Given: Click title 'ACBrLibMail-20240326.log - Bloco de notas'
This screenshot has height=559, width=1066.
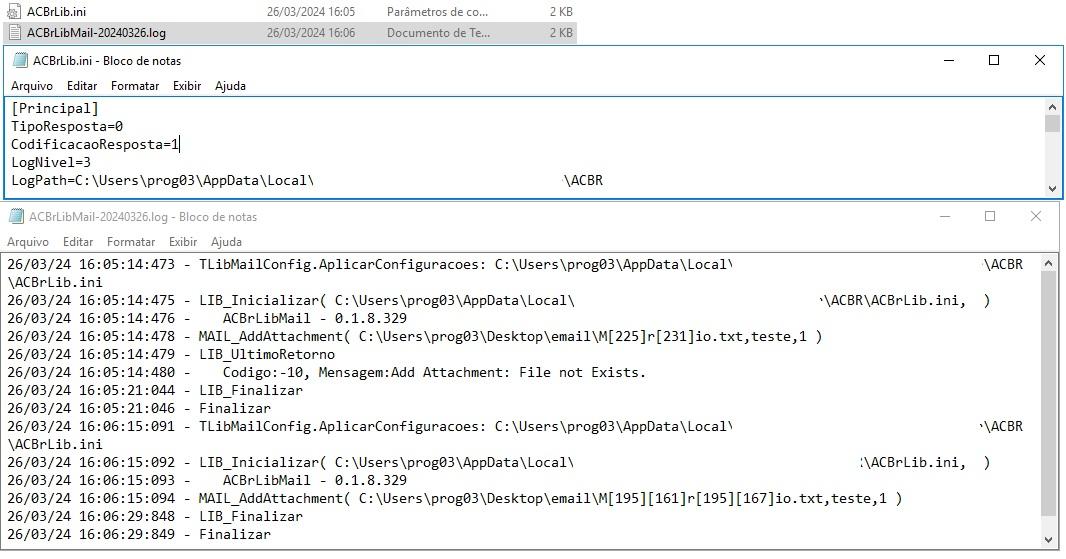Looking at the screenshot, I should point(143,217).
